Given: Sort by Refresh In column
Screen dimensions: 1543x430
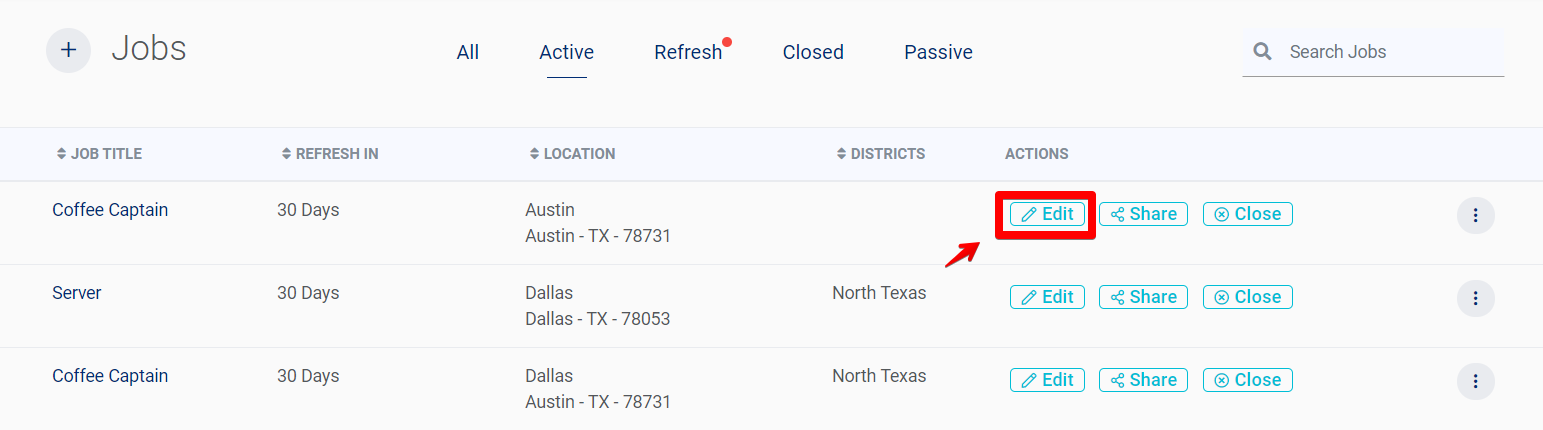Looking at the screenshot, I should 287,154.
